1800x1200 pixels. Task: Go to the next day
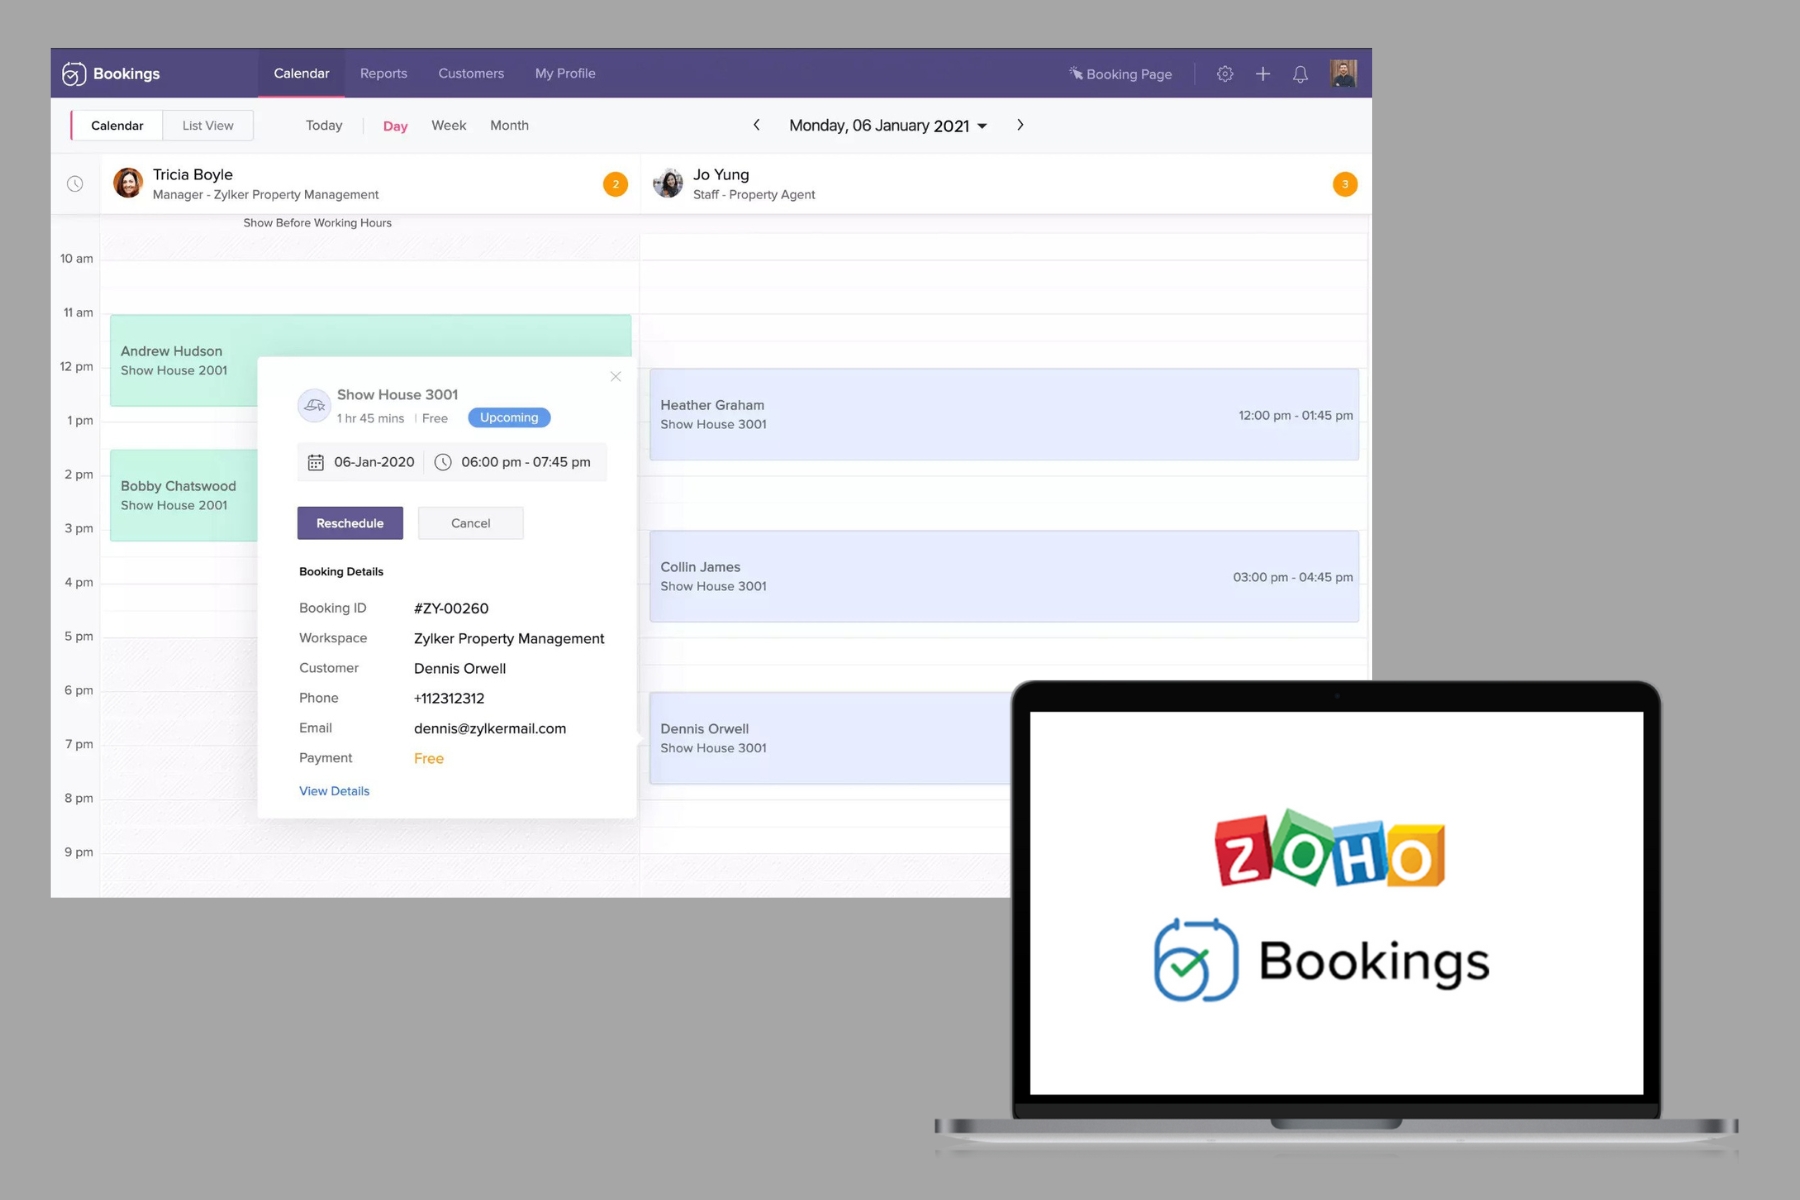pyautogui.click(x=1020, y=125)
